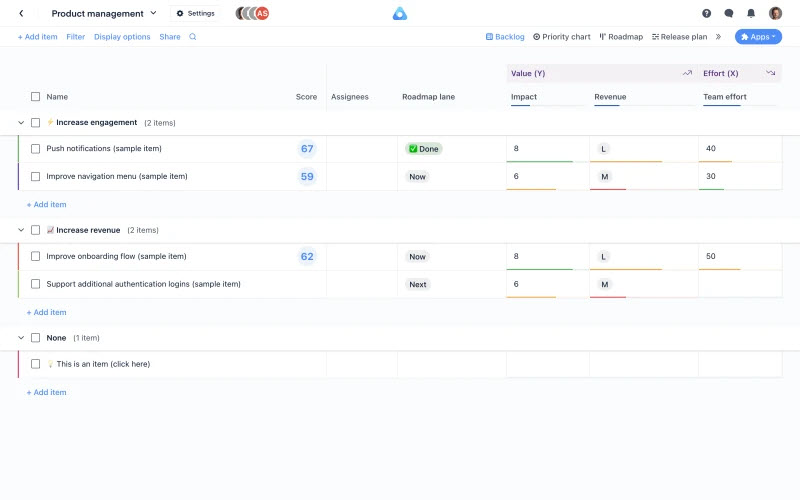Open the help question mark icon
800x500 pixels.
pos(706,13)
